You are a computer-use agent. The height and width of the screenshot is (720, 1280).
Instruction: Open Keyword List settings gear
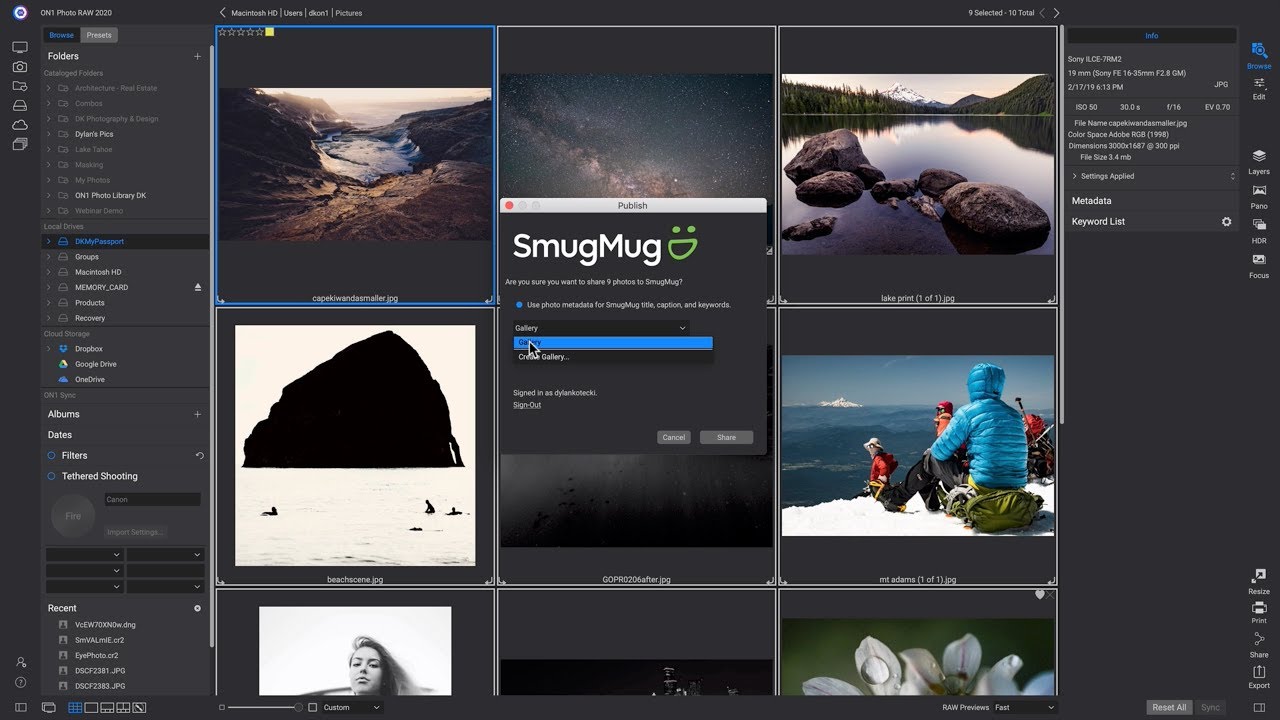(x=1227, y=222)
